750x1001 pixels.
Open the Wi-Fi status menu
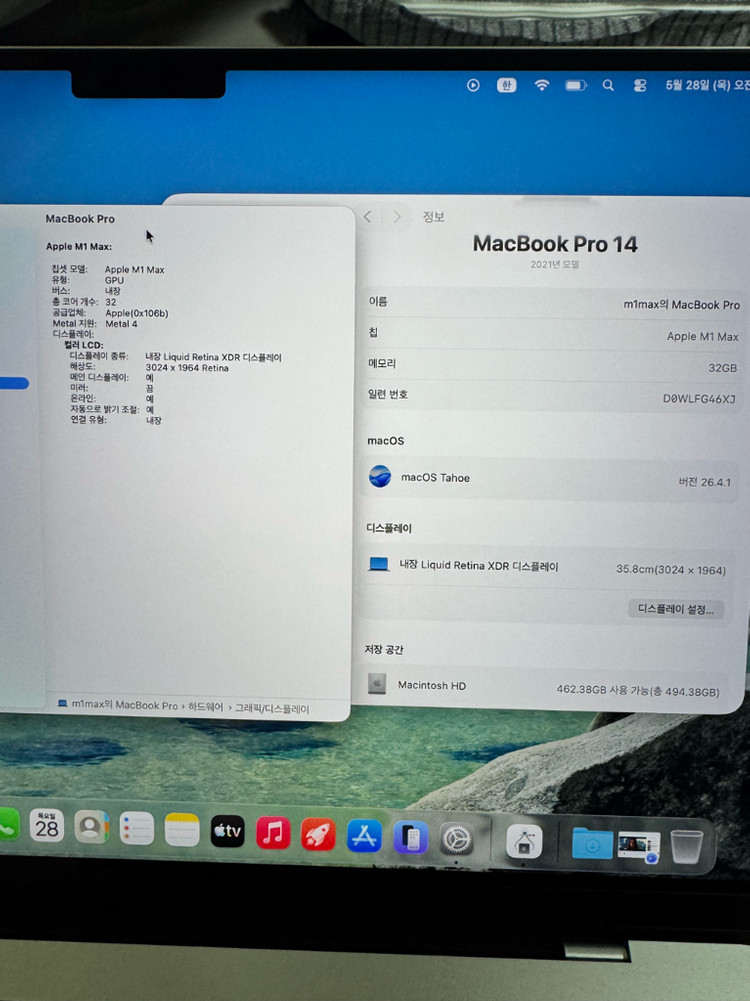coord(541,85)
